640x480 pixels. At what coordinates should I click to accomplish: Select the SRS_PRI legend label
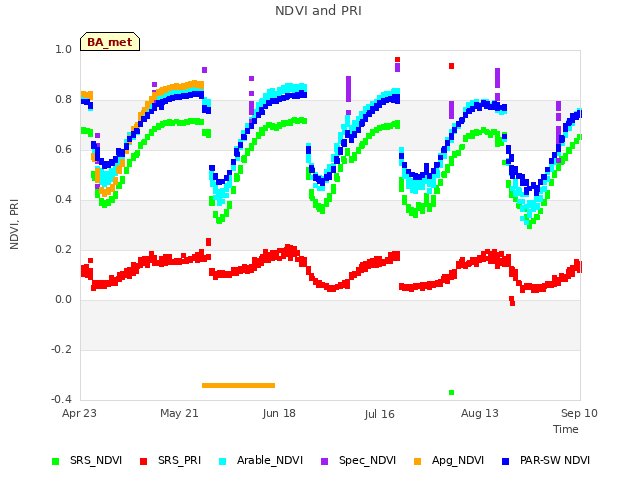179,460
